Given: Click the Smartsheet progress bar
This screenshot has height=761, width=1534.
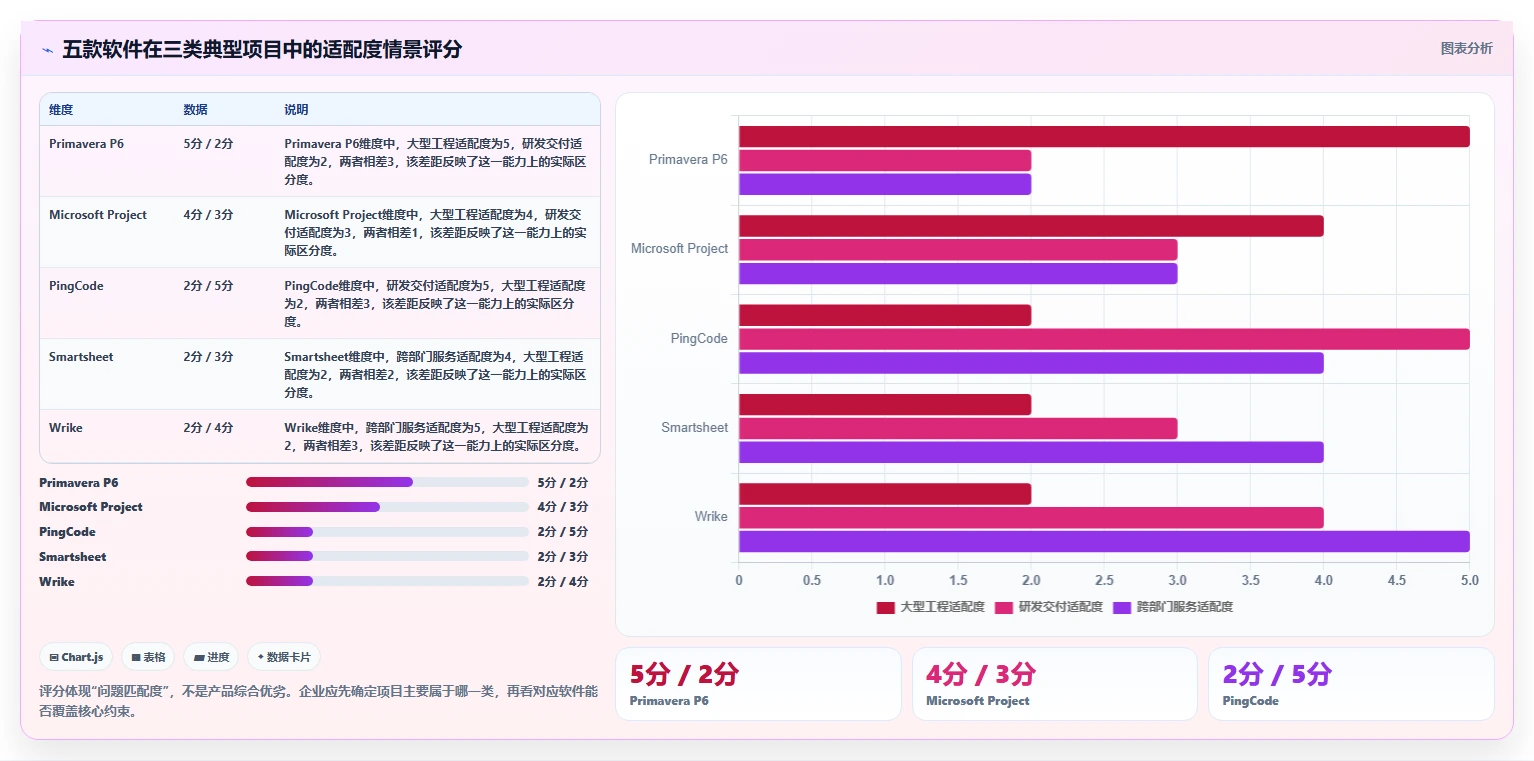Looking at the screenshot, I should click(x=387, y=557).
